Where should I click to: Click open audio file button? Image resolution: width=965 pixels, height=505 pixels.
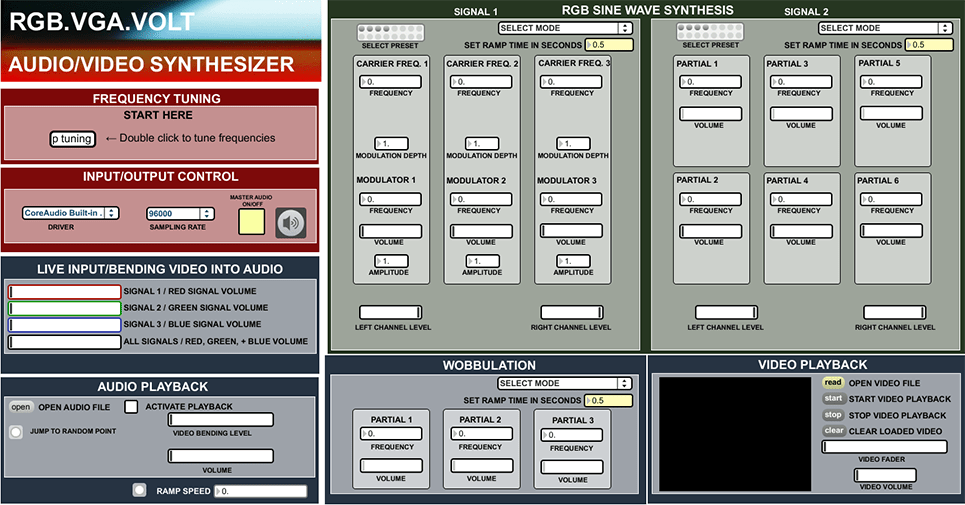tap(20, 407)
